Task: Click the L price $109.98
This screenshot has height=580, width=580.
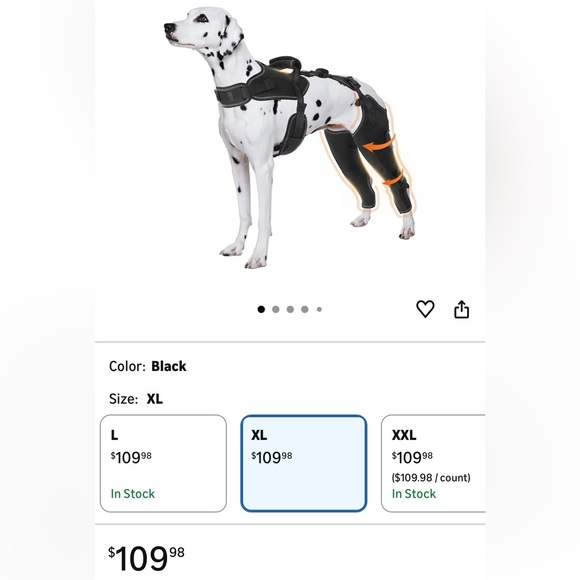Action: click(x=131, y=458)
